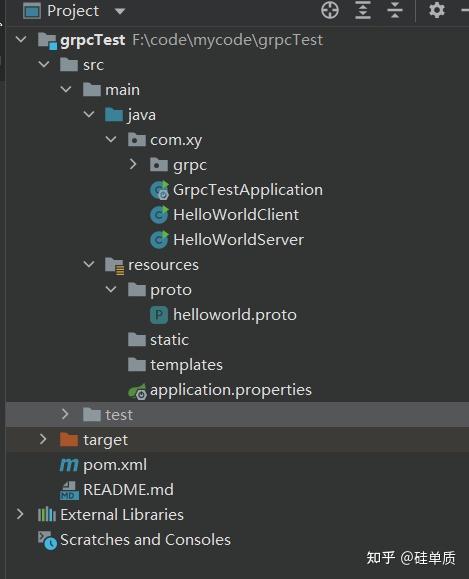Select the test folder label

pyautogui.click(x=119, y=415)
